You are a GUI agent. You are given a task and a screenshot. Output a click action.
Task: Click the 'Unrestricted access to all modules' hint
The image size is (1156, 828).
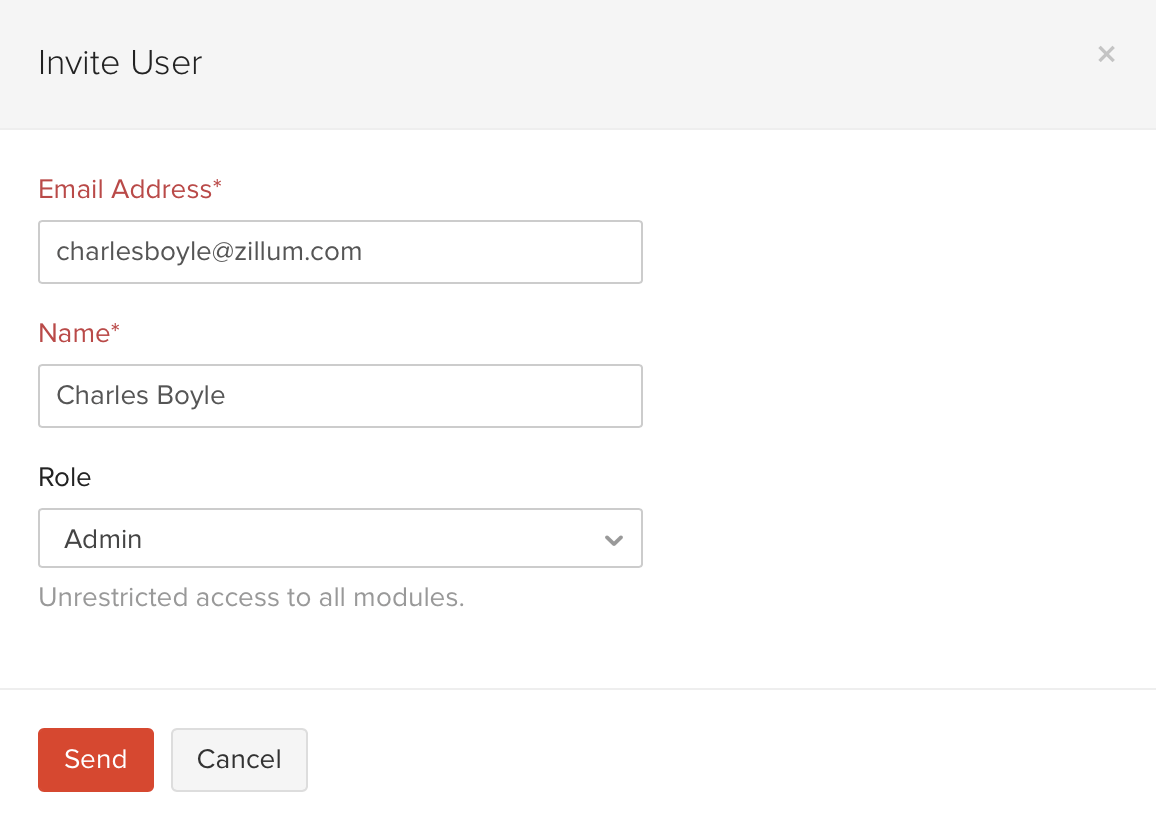pos(251,598)
